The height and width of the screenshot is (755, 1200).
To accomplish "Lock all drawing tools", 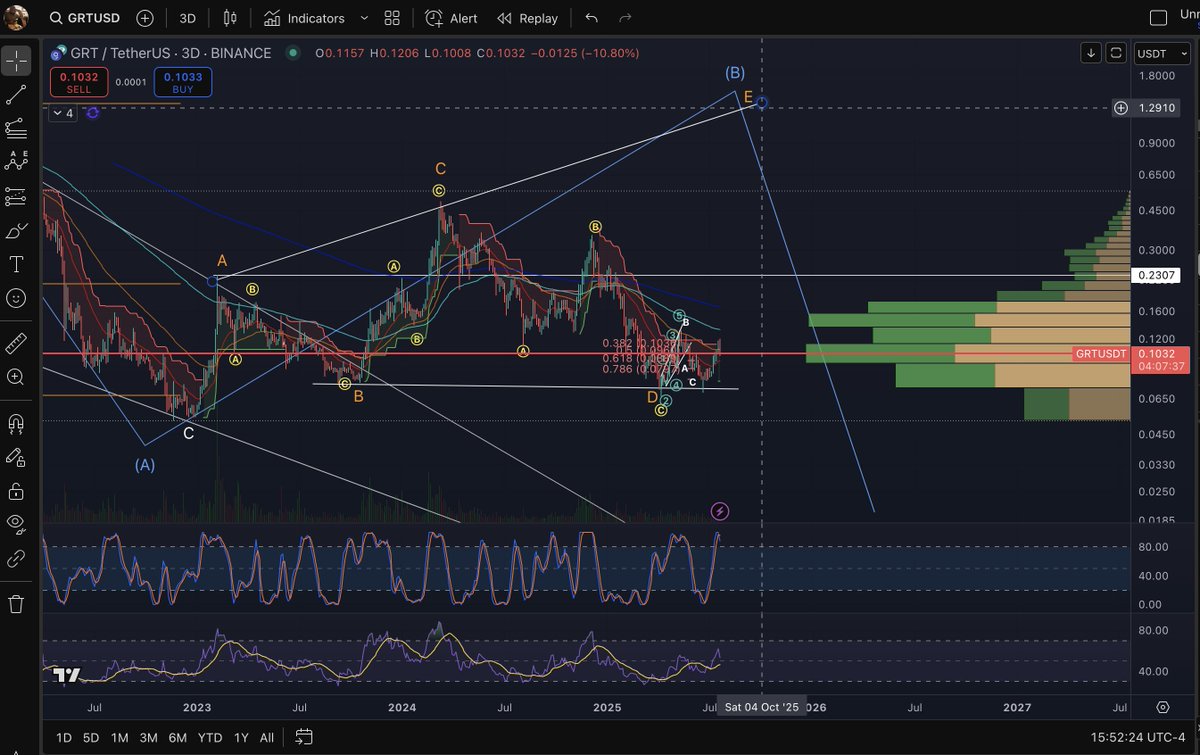I will pyautogui.click(x=16, y=491).
